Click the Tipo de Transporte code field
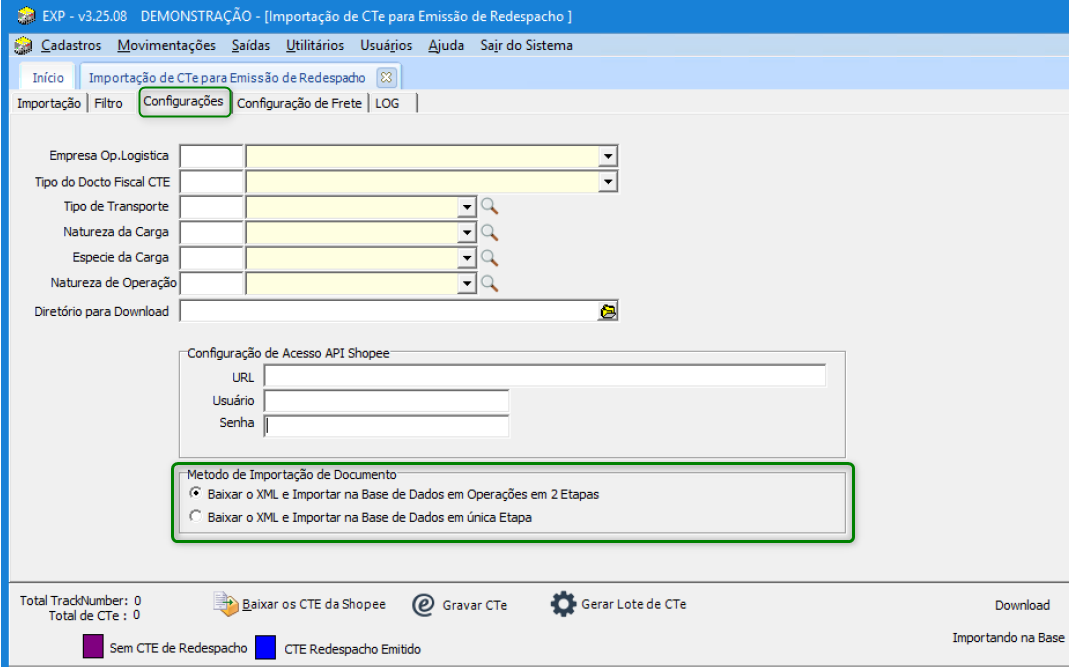The height and width of the screenshot is (668, 1069). click(211, 207)
